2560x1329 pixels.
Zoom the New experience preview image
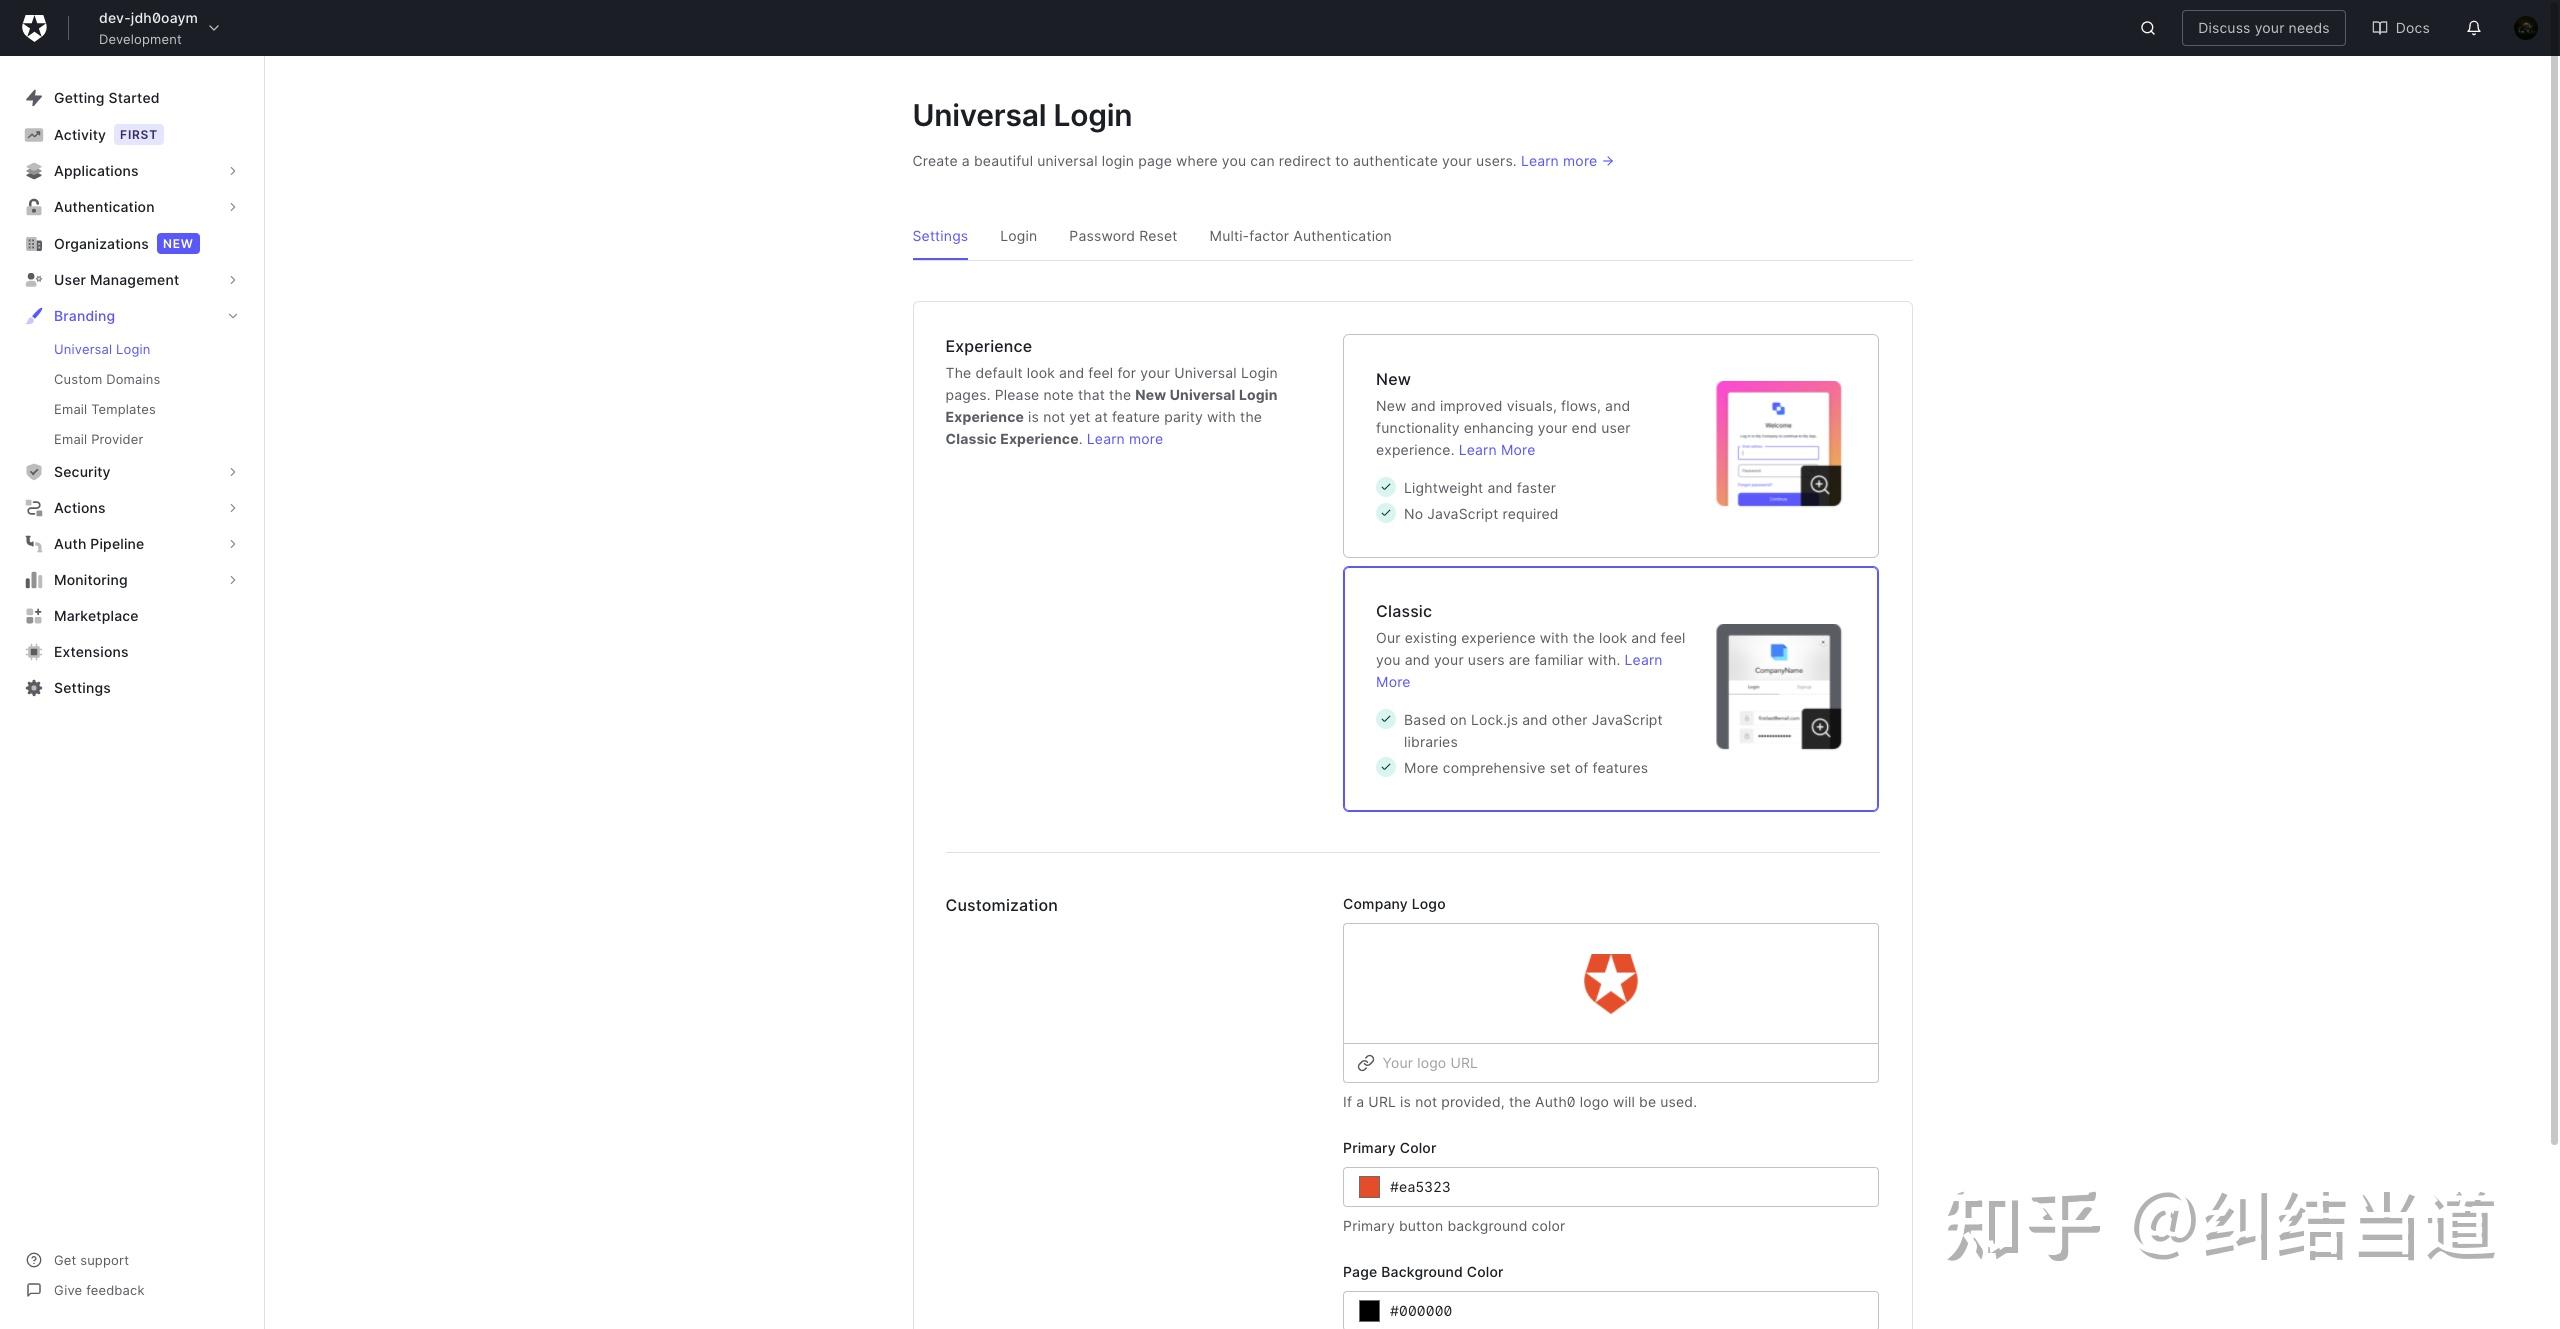click(1820, 486)
